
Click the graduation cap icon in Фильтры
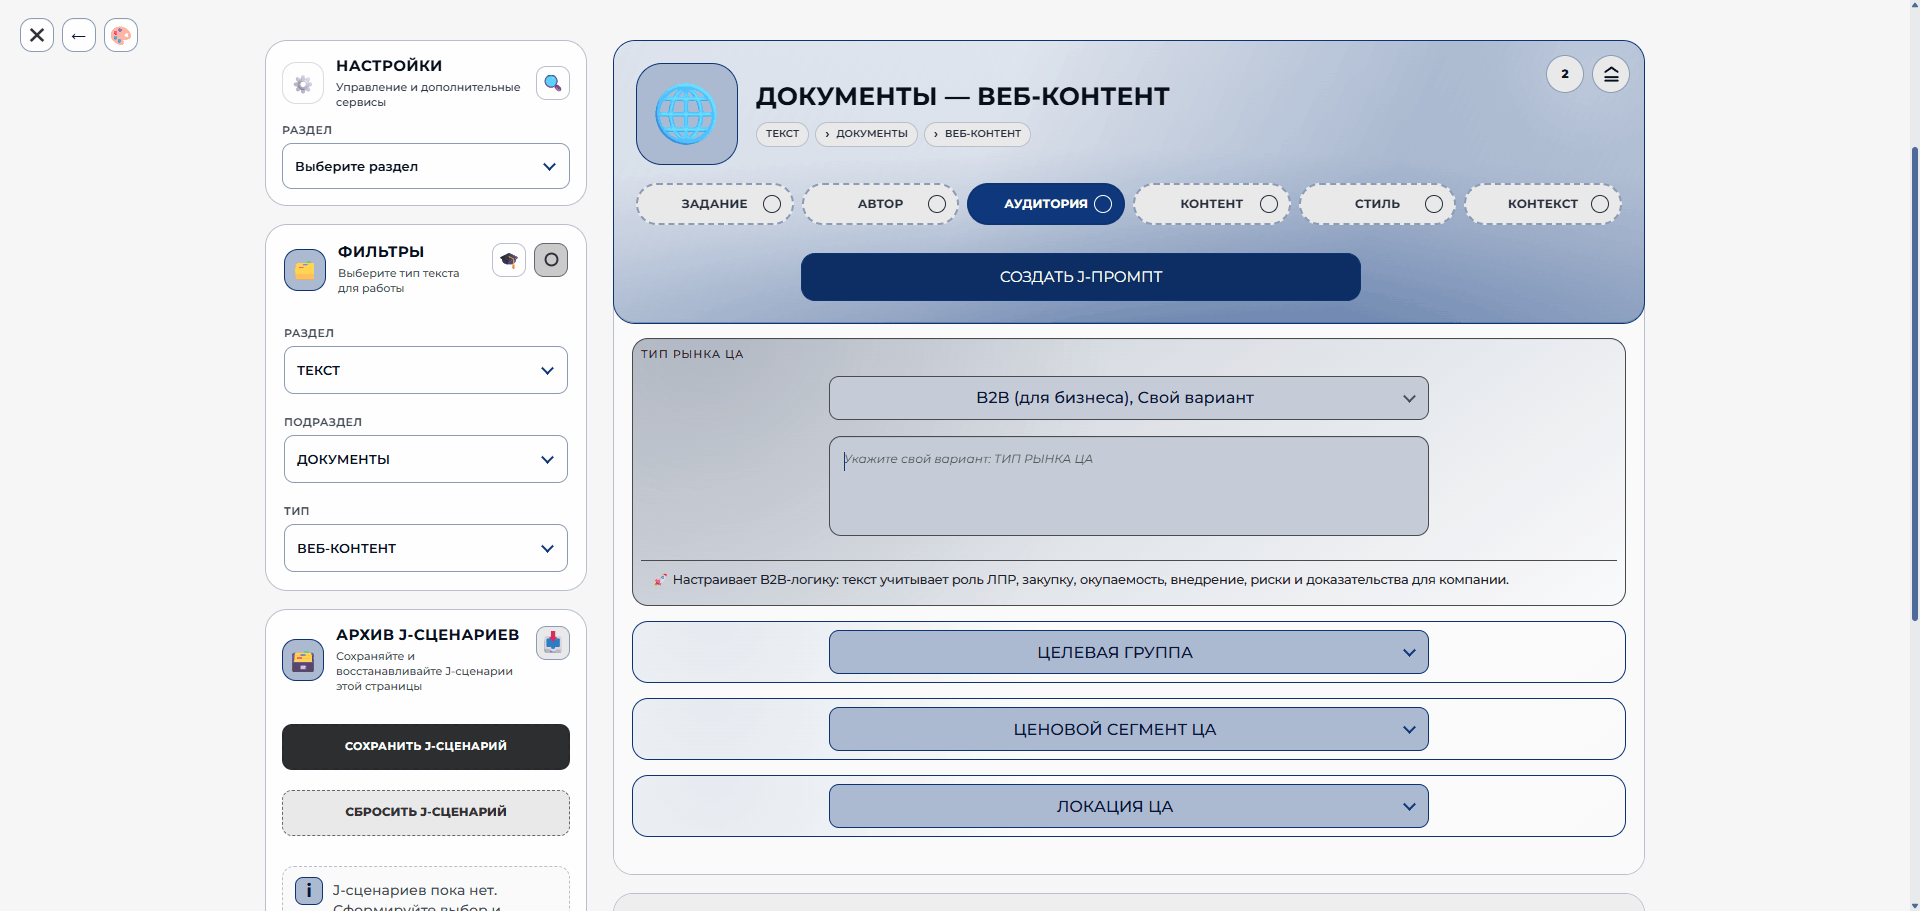pos(509,260)
